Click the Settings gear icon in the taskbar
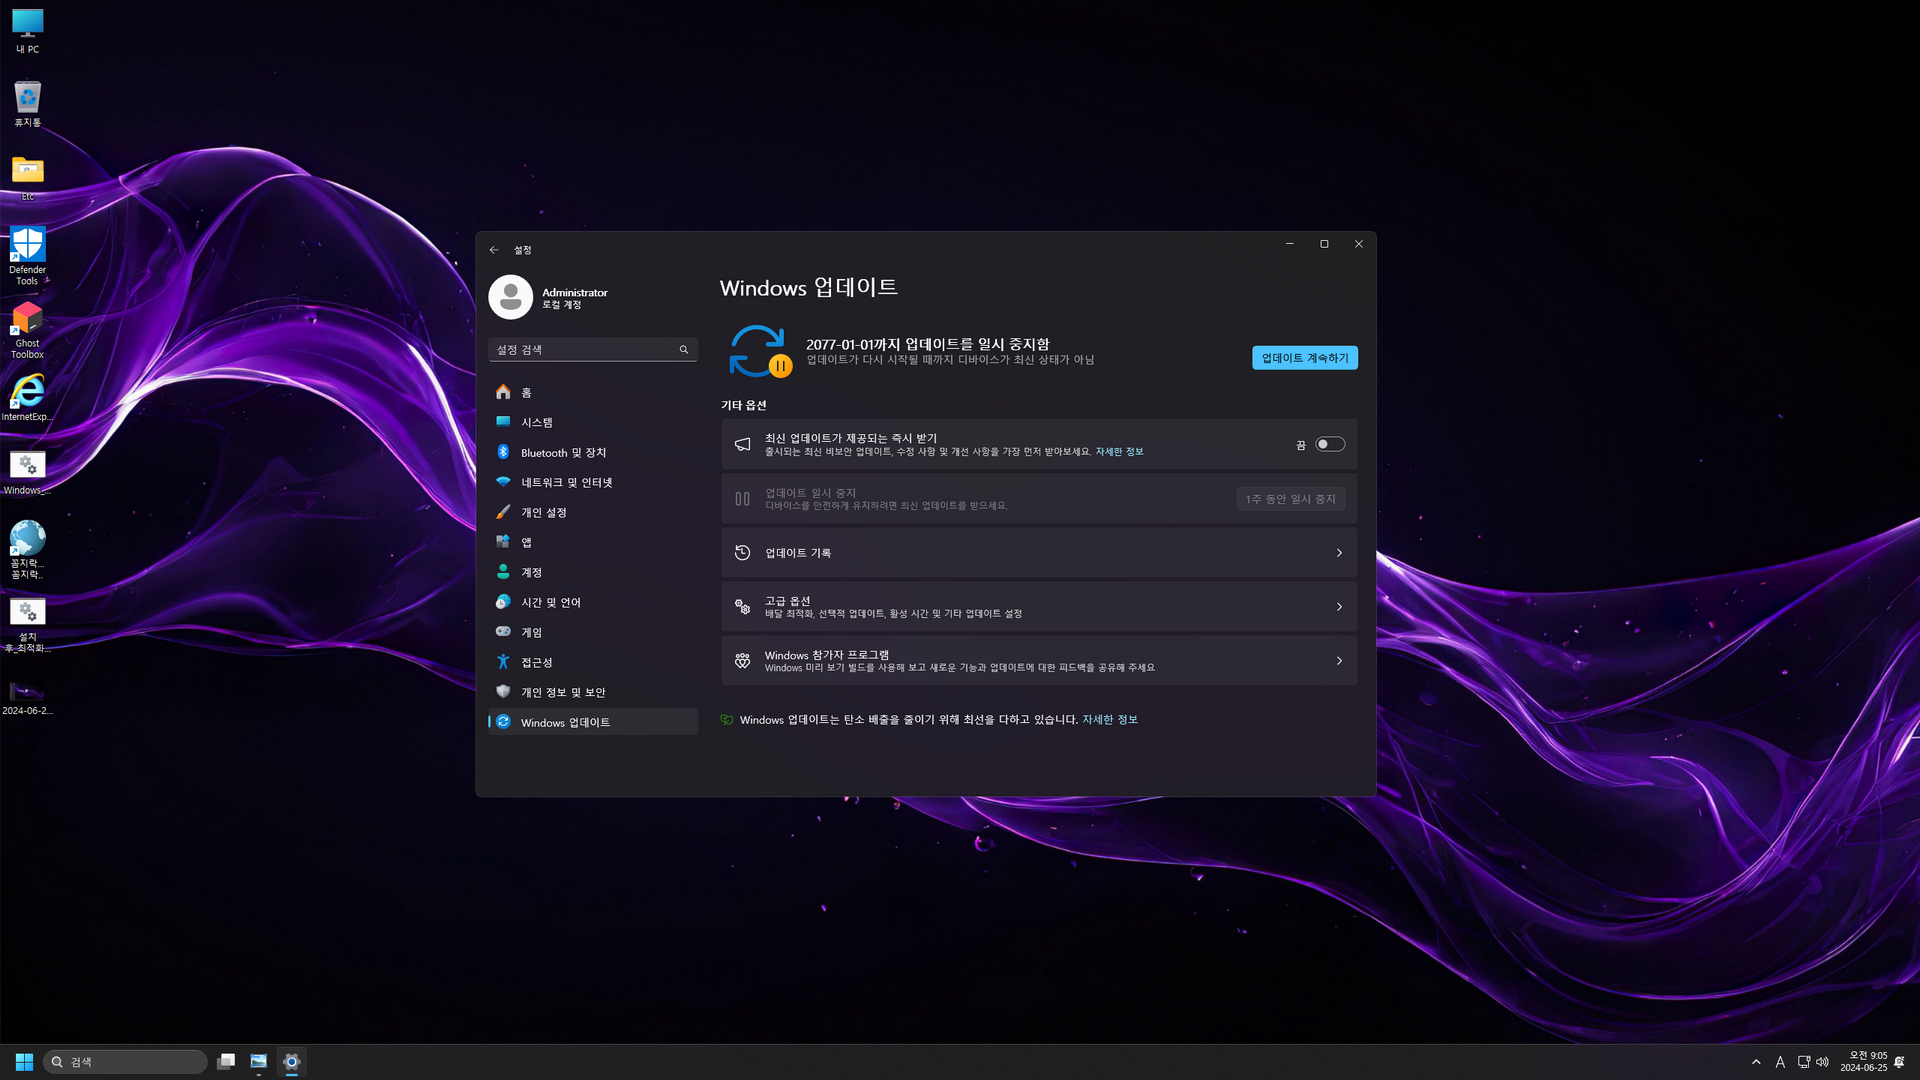 [291, 1061]
